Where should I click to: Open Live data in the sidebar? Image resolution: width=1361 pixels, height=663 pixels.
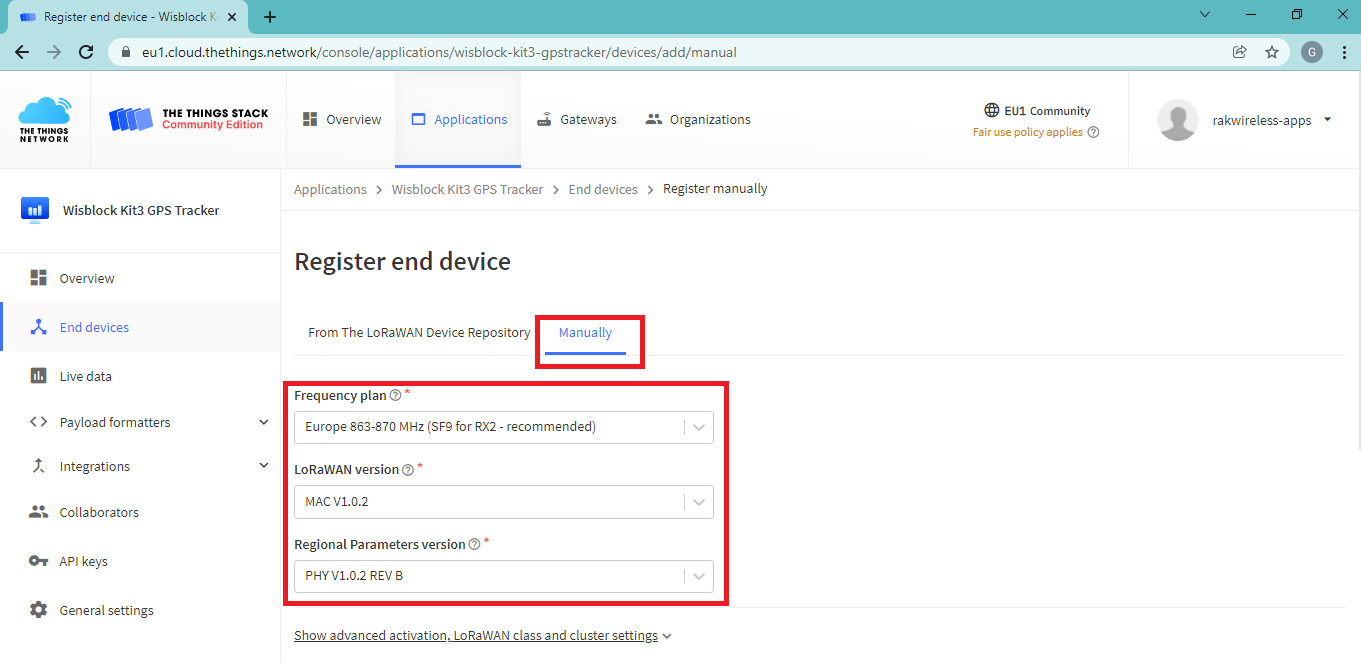pos(85,376)
